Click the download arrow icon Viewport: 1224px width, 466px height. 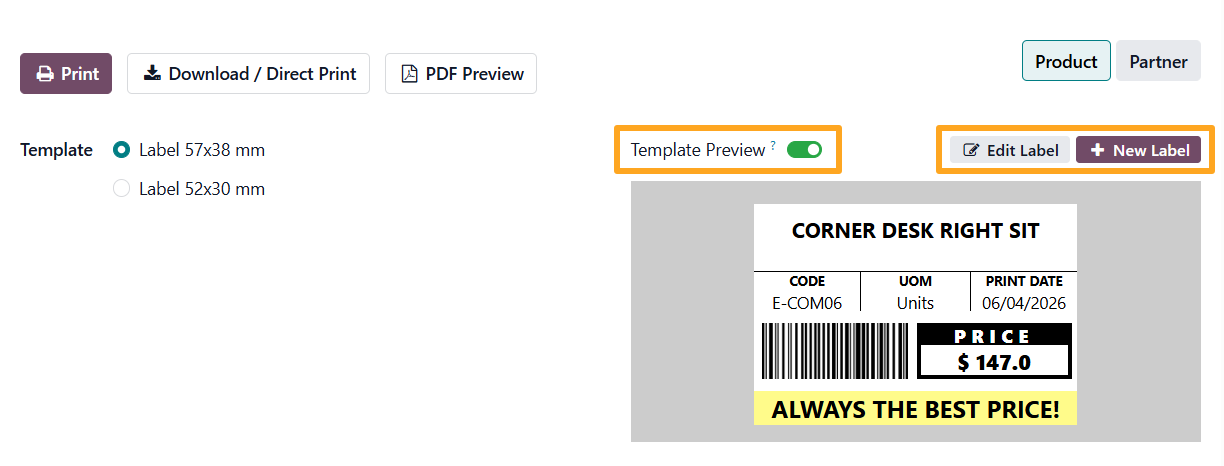[152, 74]
